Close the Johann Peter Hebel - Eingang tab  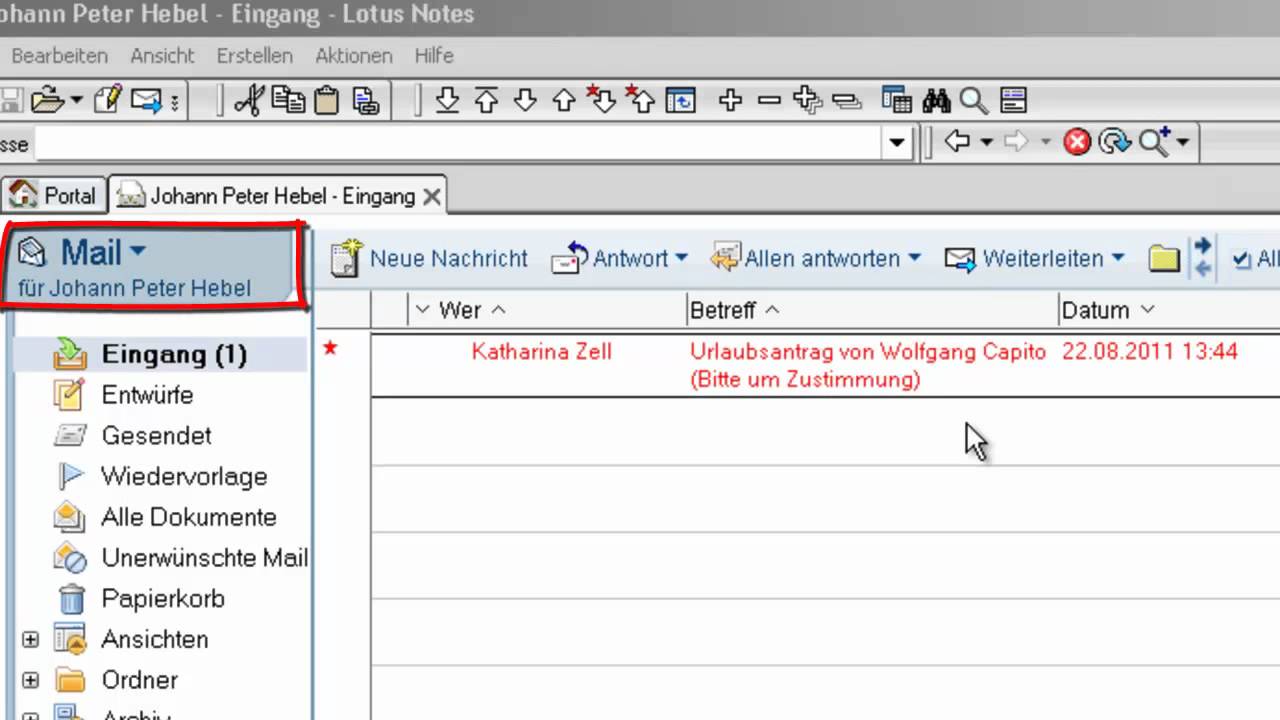(432, 197)
